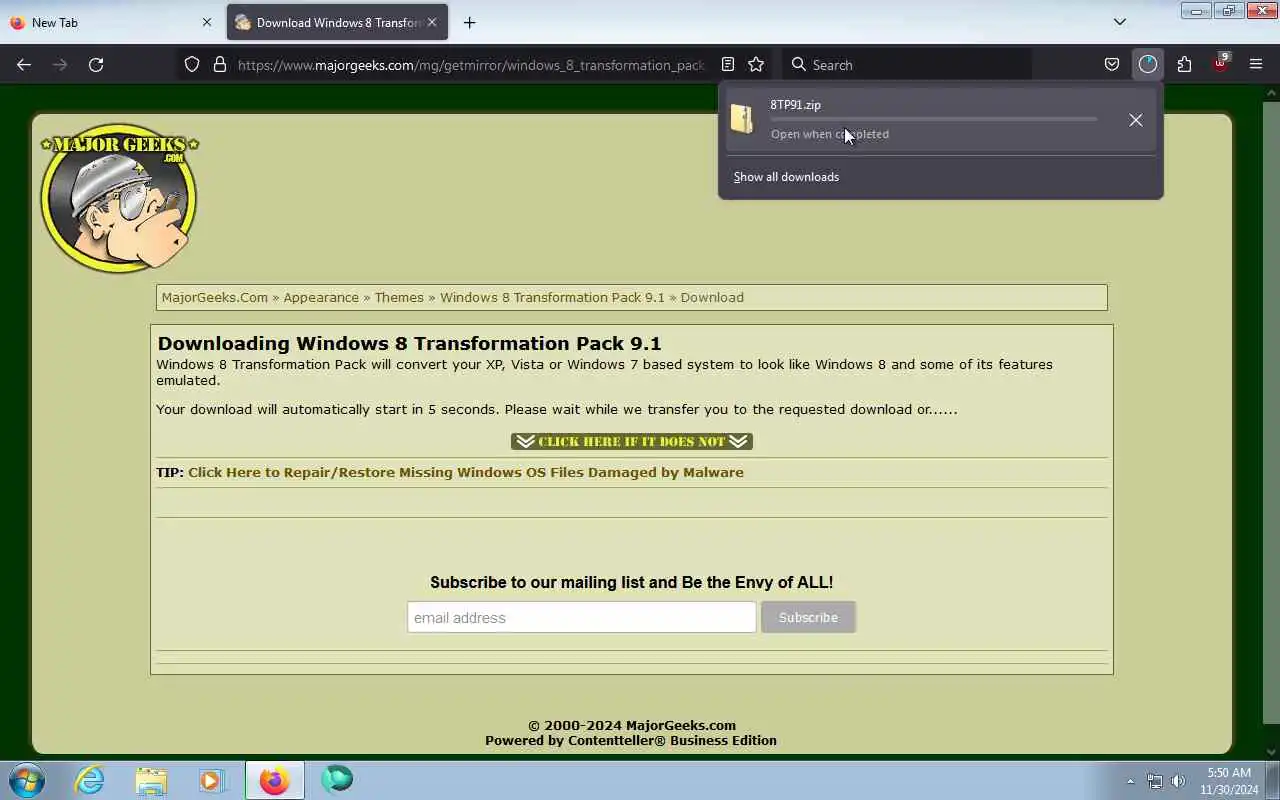Image resolution: width=1280 pixels, height=800 pixels.
Task: Open Save to Pocket icon
Action: pos(1112,64)
